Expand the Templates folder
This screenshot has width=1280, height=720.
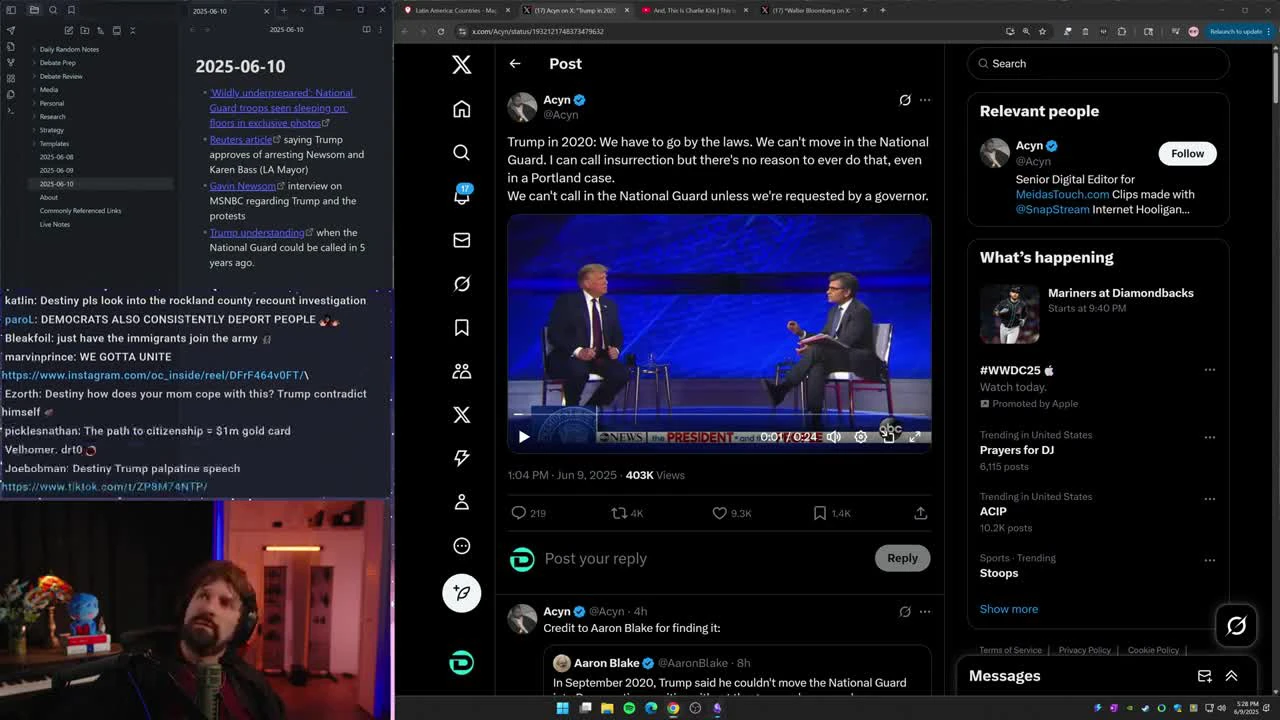(54, 144)
